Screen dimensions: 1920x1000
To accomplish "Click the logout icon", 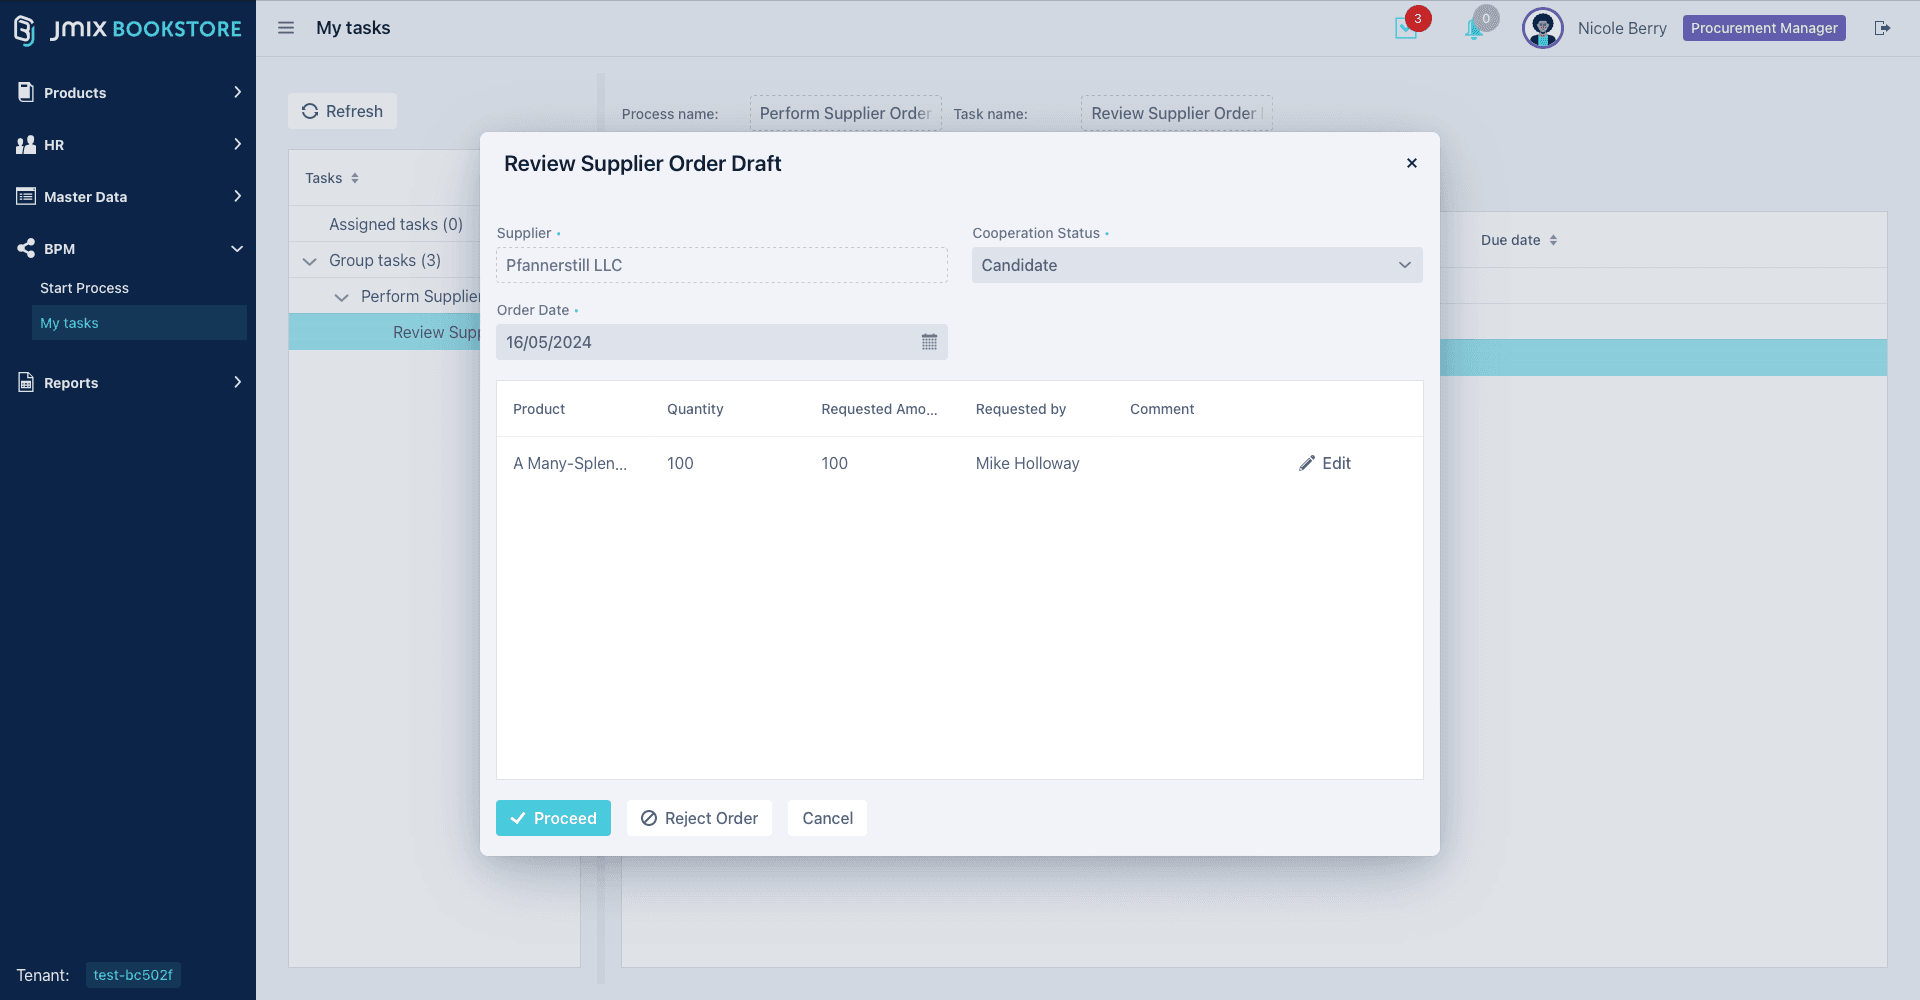I will pos(1882,28).
